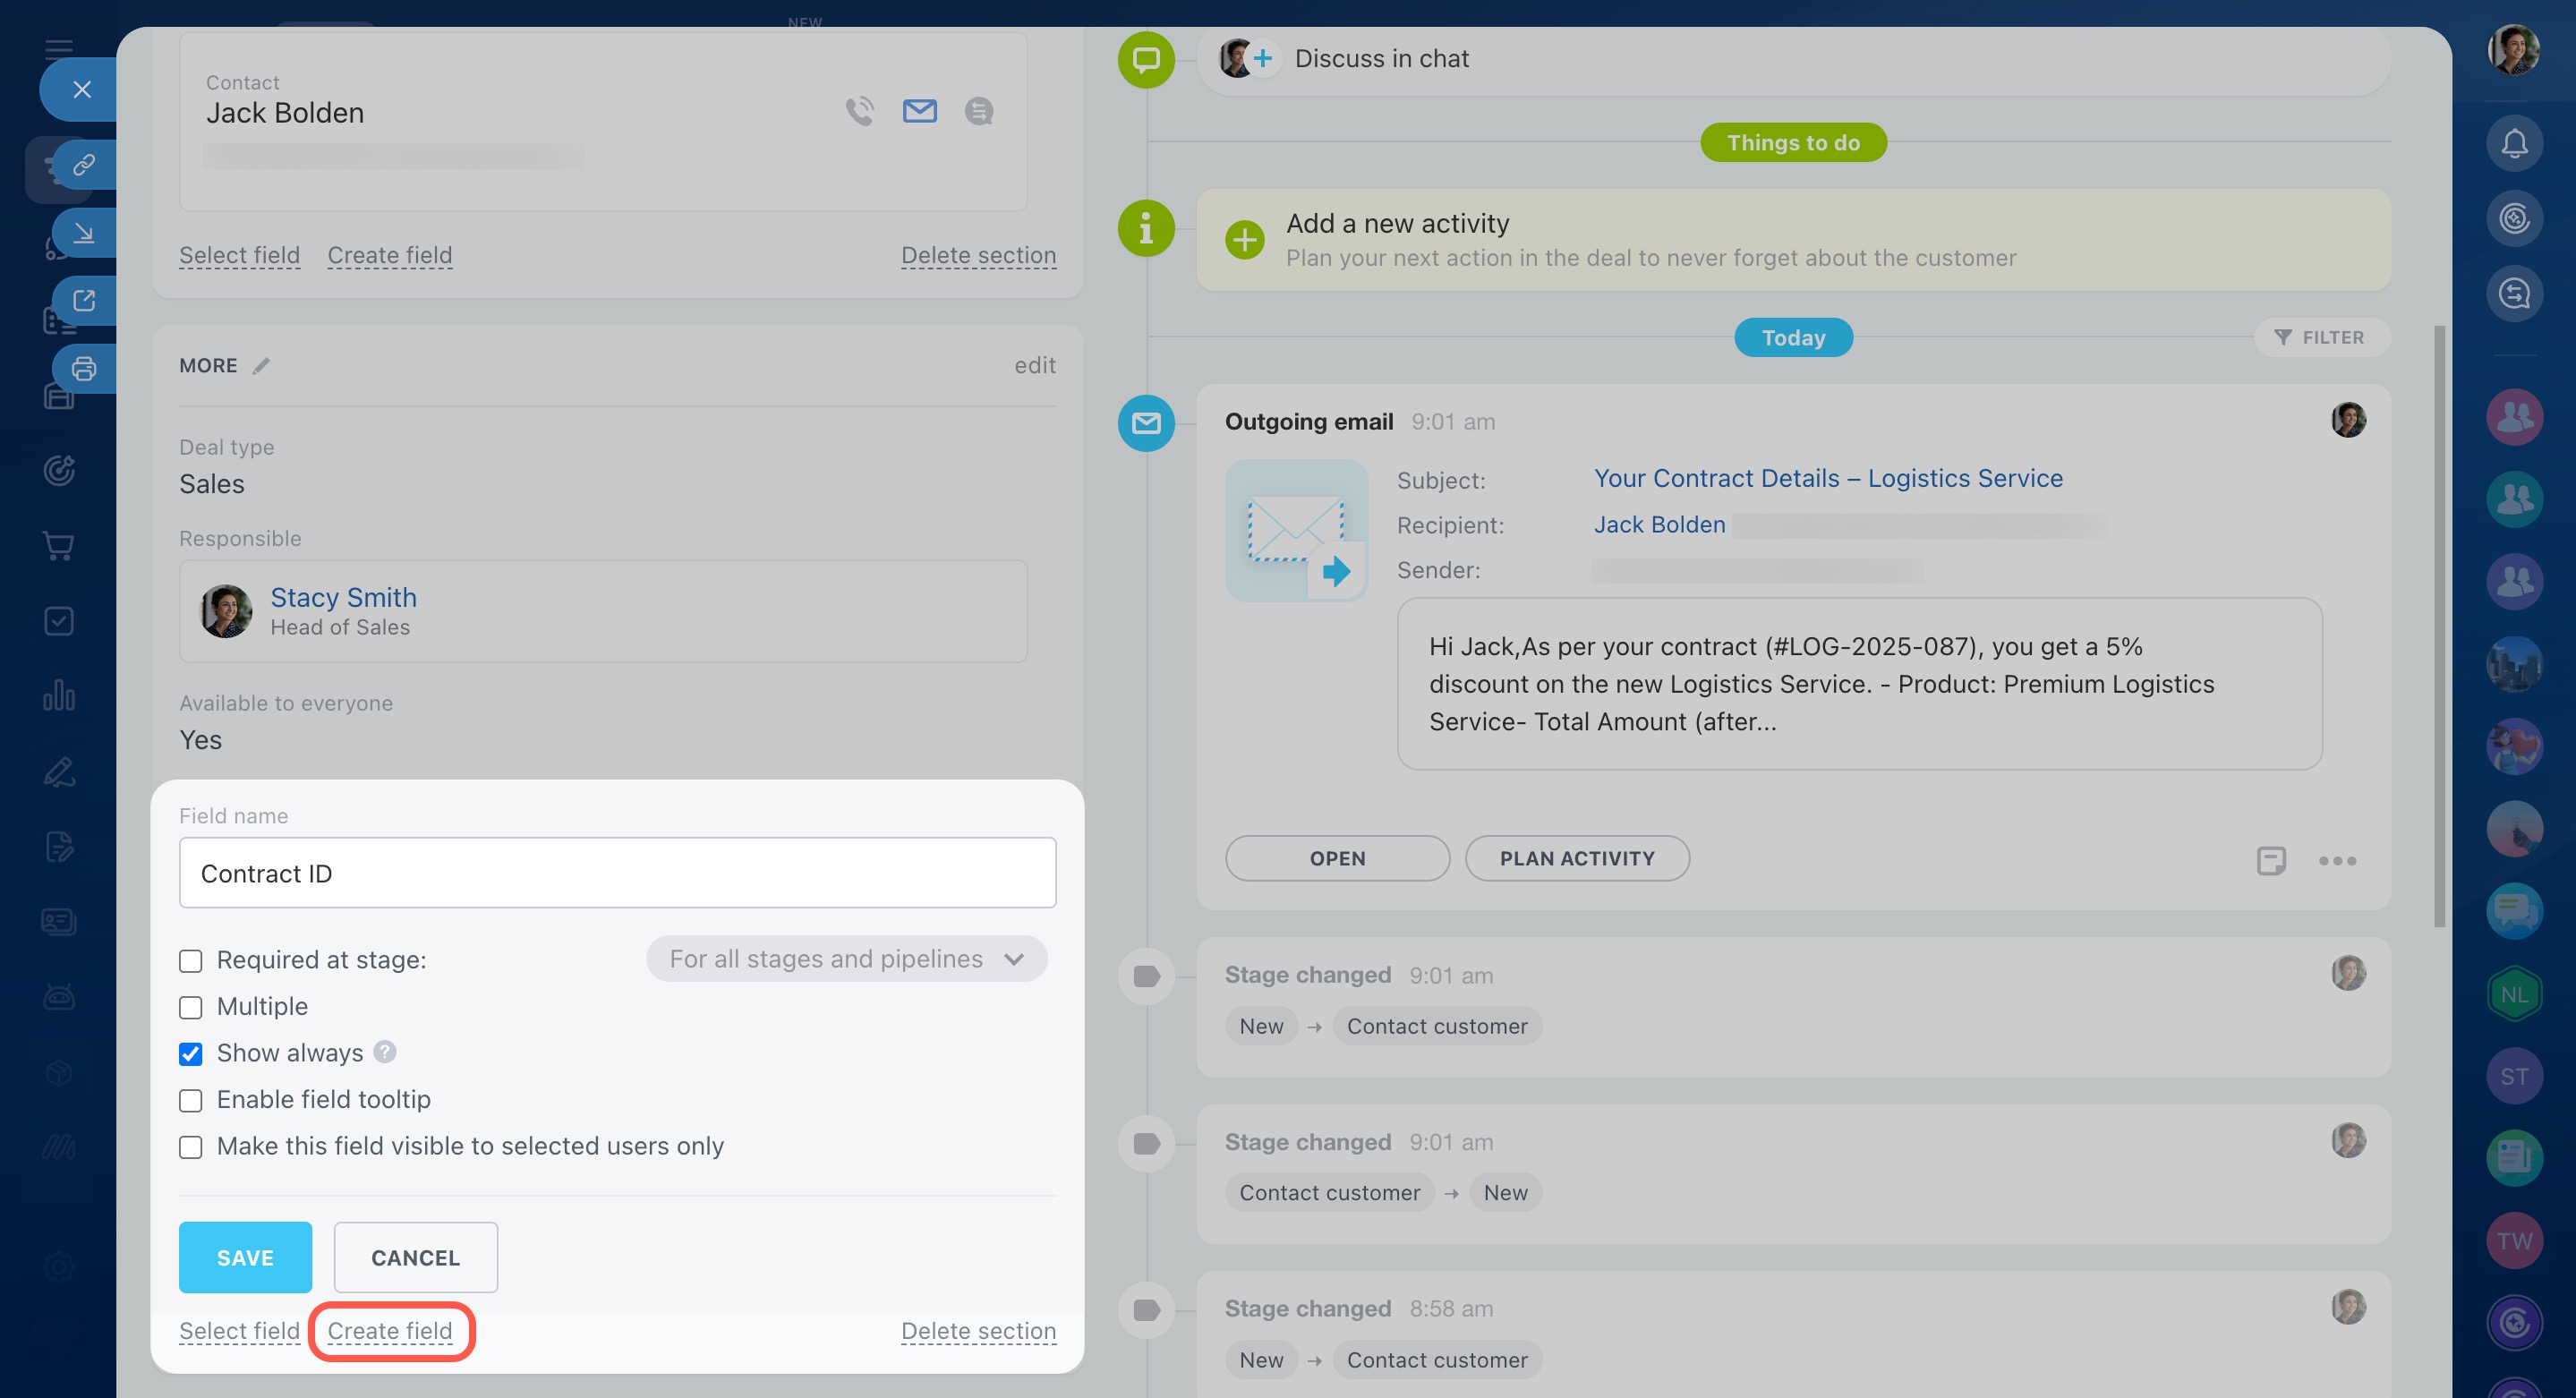Open the ST avatar in right panel
Viewport: 2576px width, 1398px height.
coord(2514,1076)
